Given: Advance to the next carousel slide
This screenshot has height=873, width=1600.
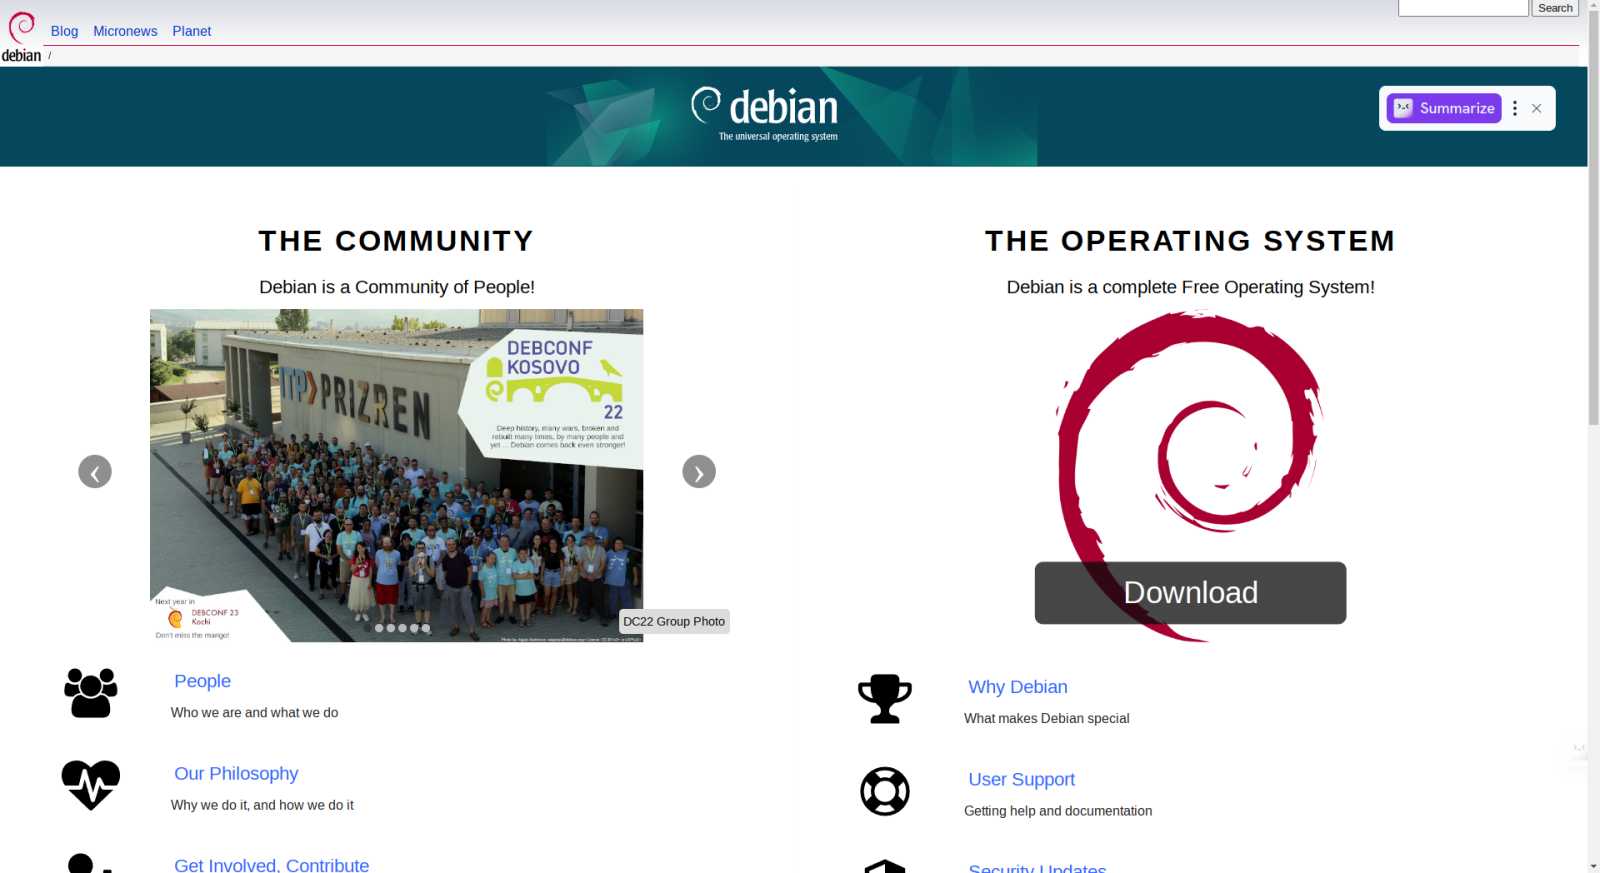Looking at the screenshot, I should point(699,471).
